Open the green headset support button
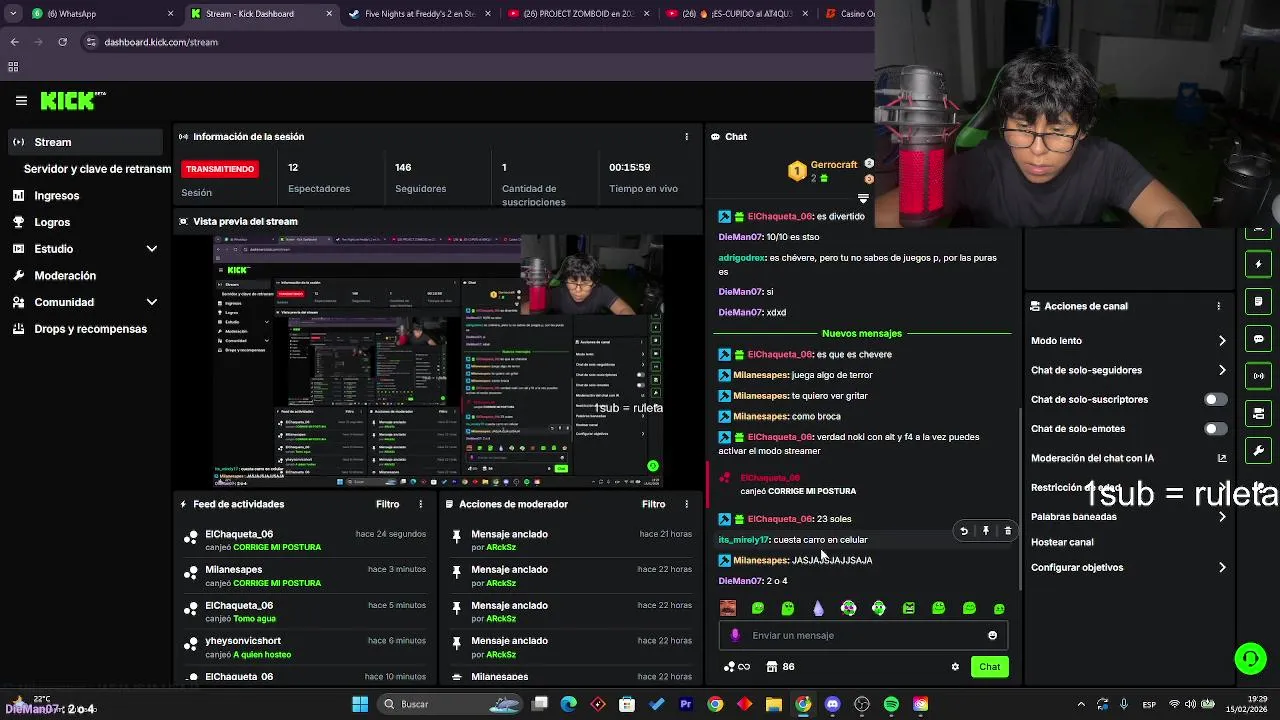 point(1250,658)
